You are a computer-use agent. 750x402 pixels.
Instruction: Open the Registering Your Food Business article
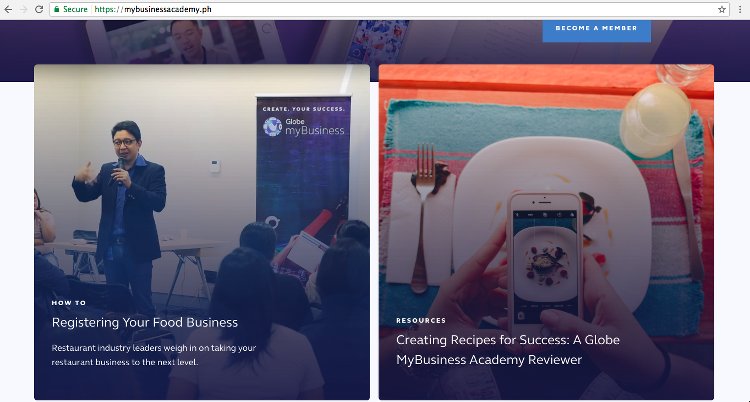145,323
